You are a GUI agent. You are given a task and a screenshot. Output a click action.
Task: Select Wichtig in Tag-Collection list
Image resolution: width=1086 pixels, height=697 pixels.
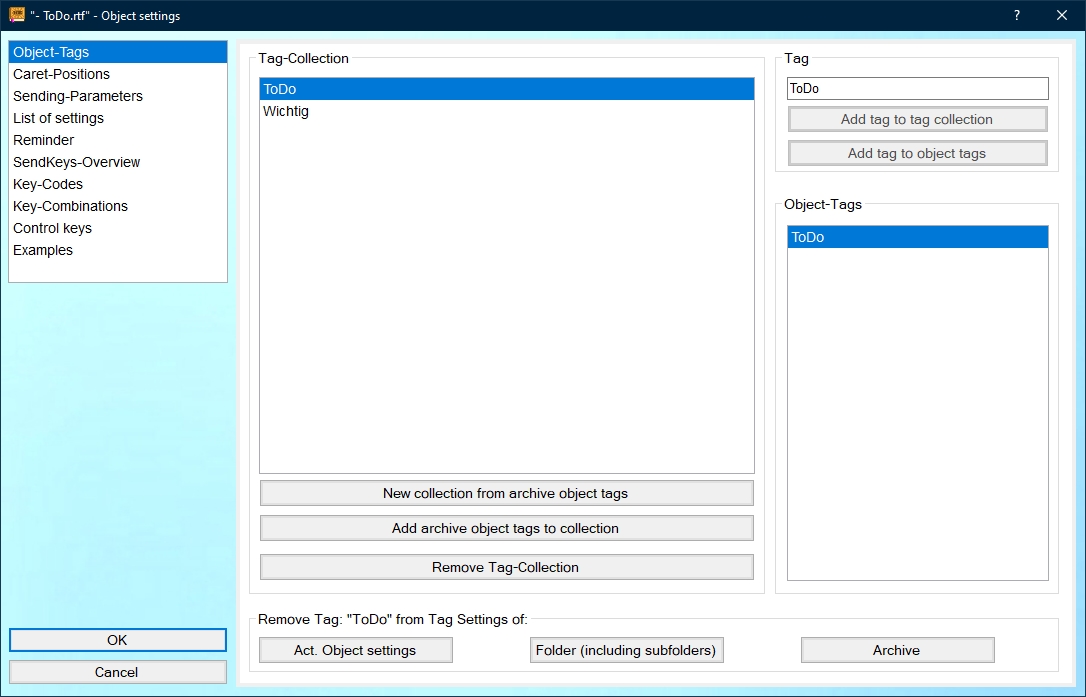(x=286, y=111)
